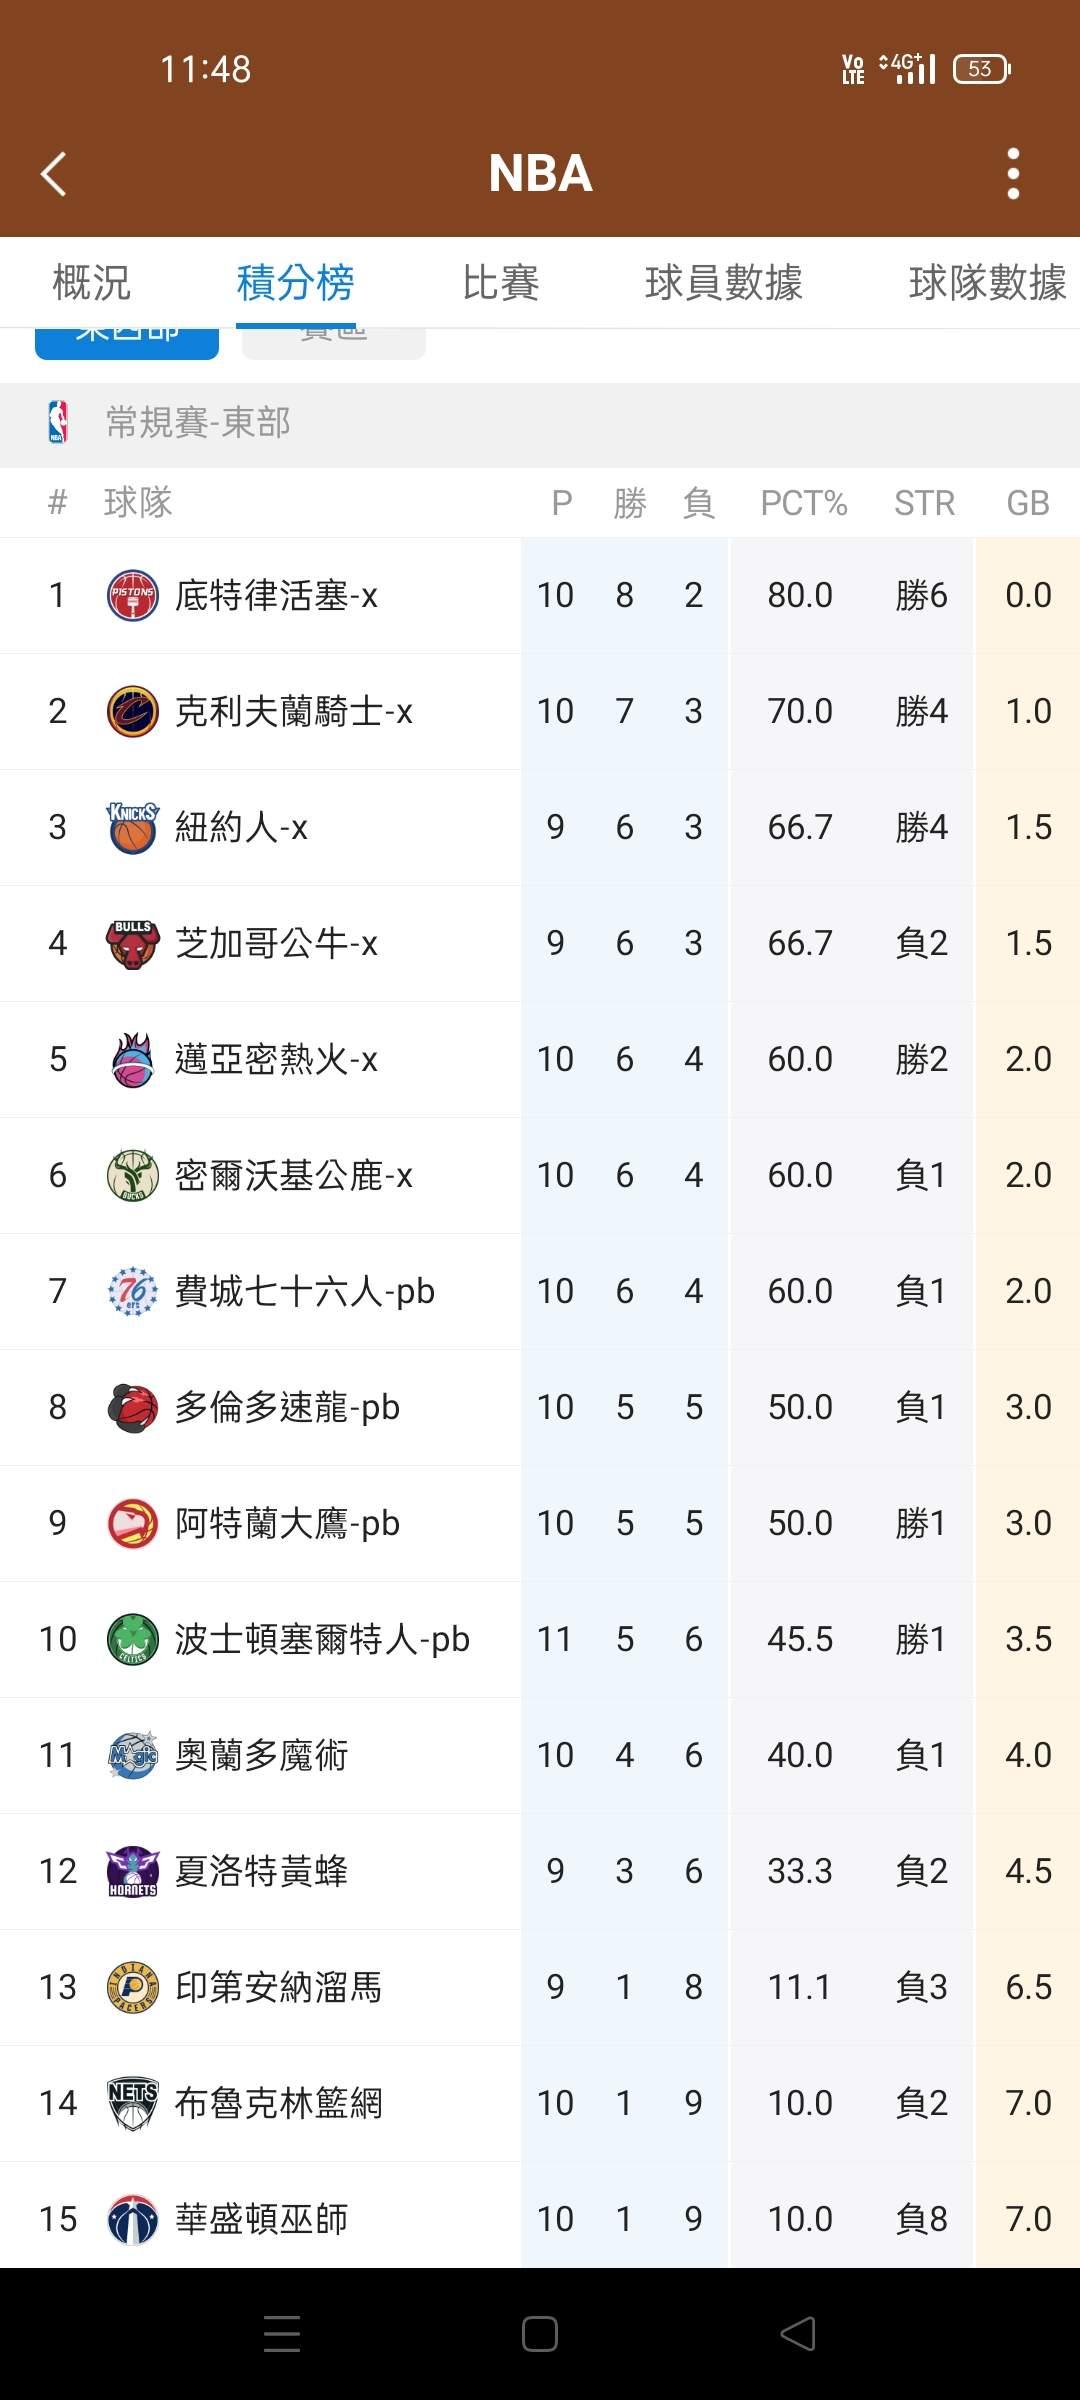This screenshot has height=2400, width=1080.
Task: Tap the Boston Celtics team logo
Action: click(x=133, y=1640)
